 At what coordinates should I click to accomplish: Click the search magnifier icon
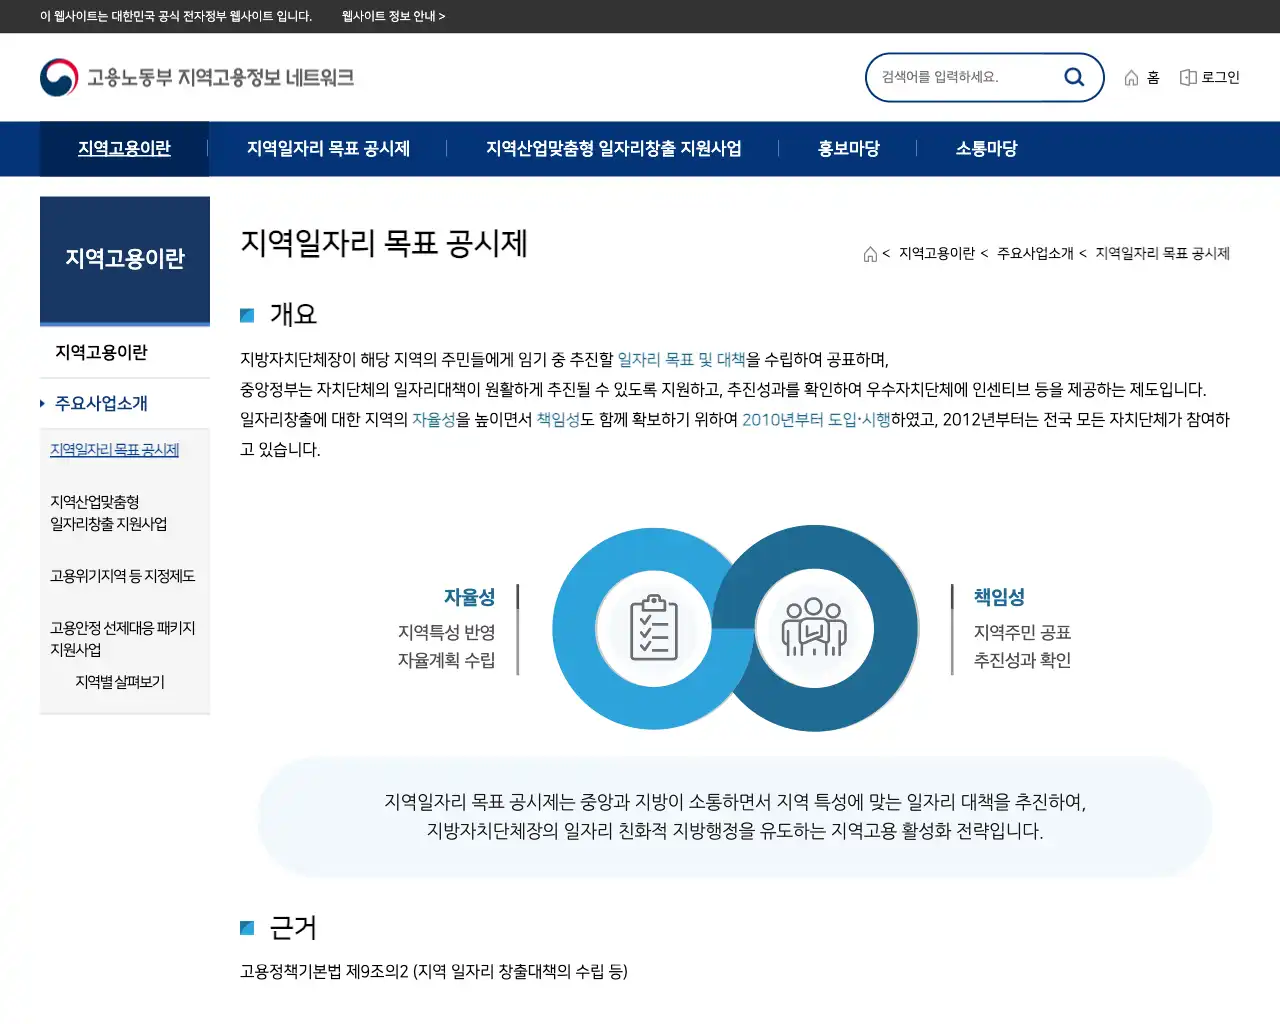coord(1074,76)
